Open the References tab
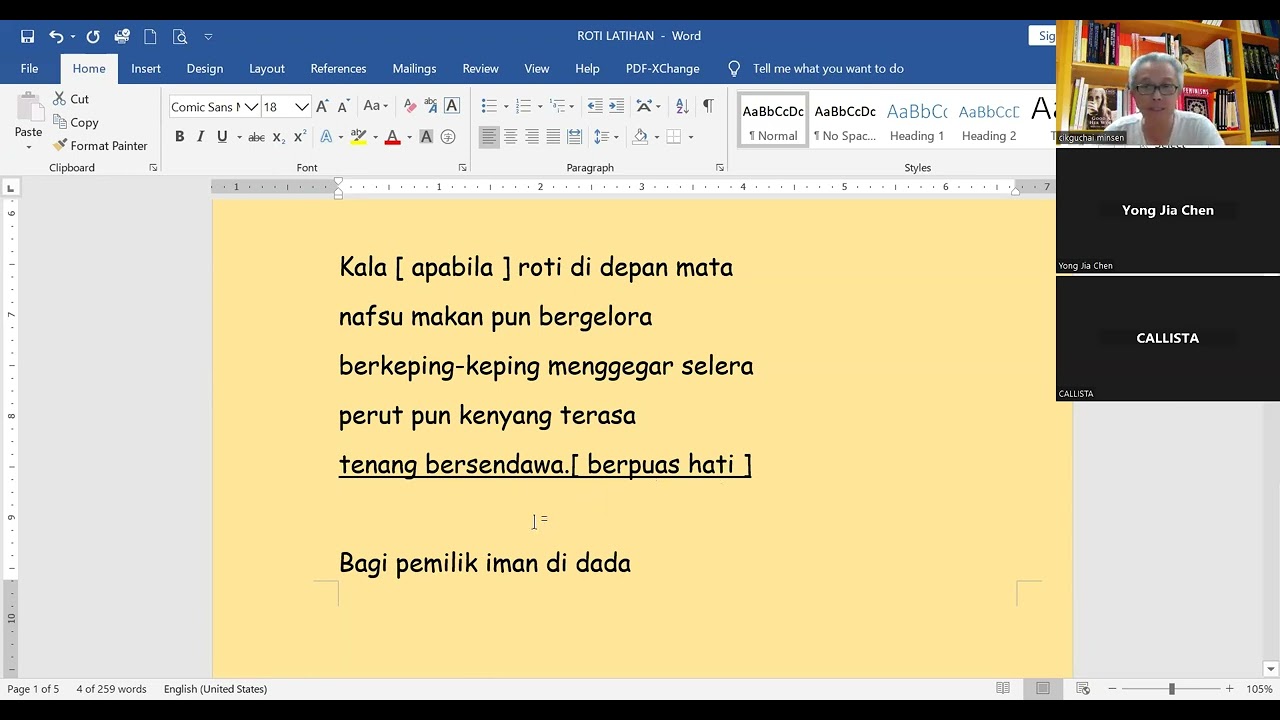Viewport: 1280px width, 720px height. click(x=338, y=68)
